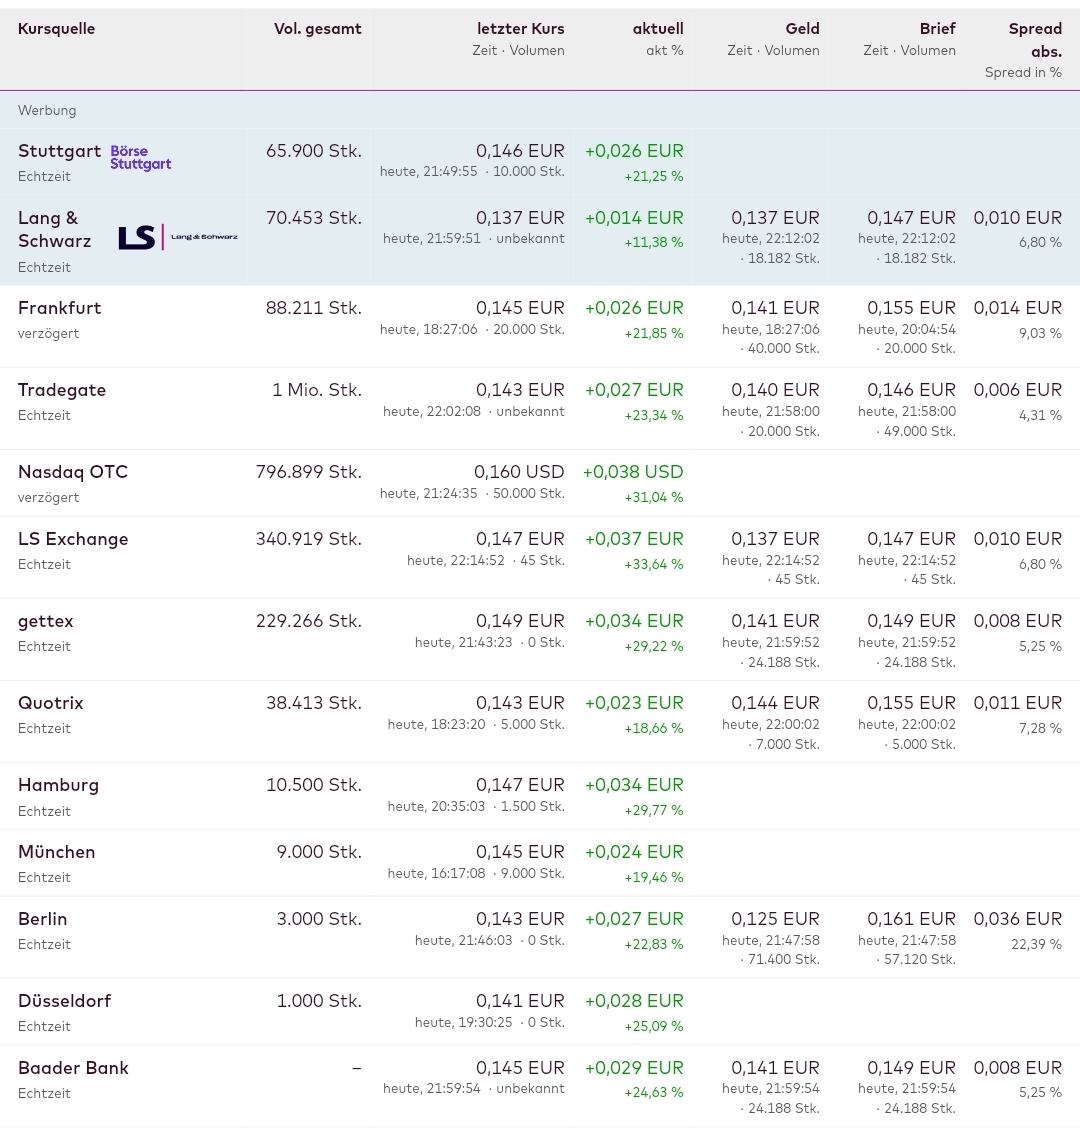This screenshot has width=1080, height=1142.
Task: Click the Geld column header
Action: 803,28
